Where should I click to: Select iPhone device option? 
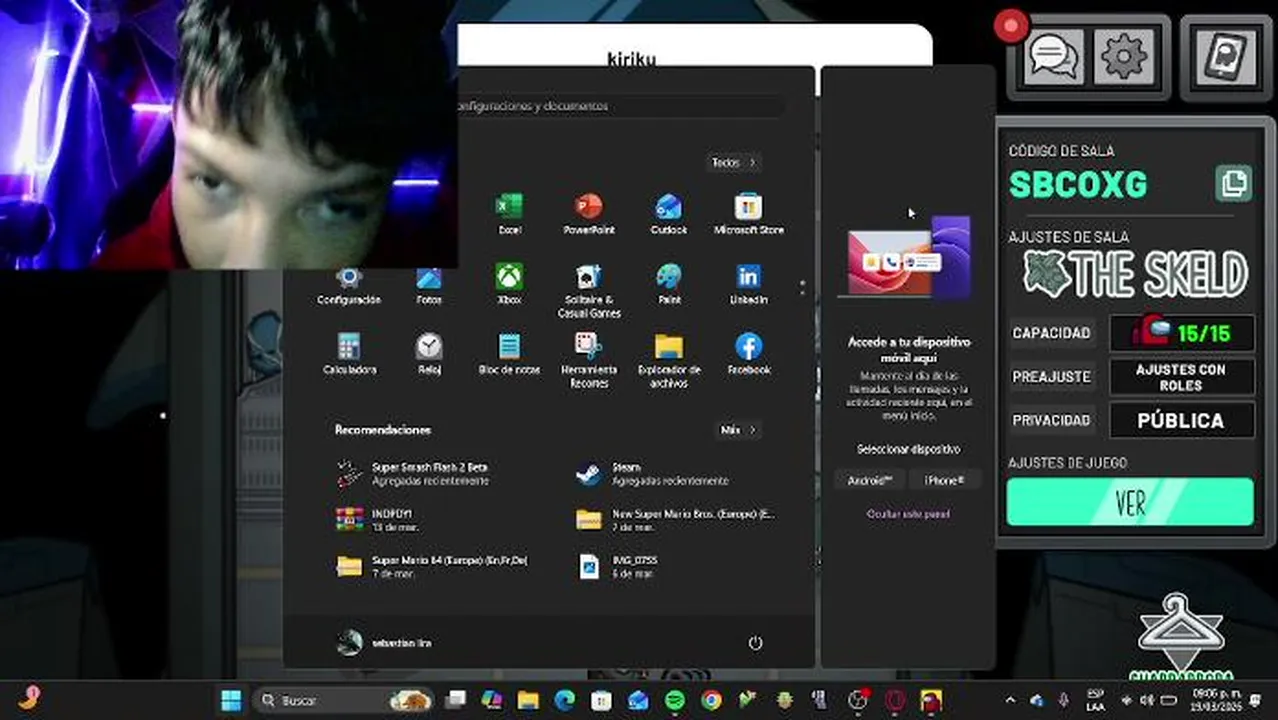click(944, 480)
